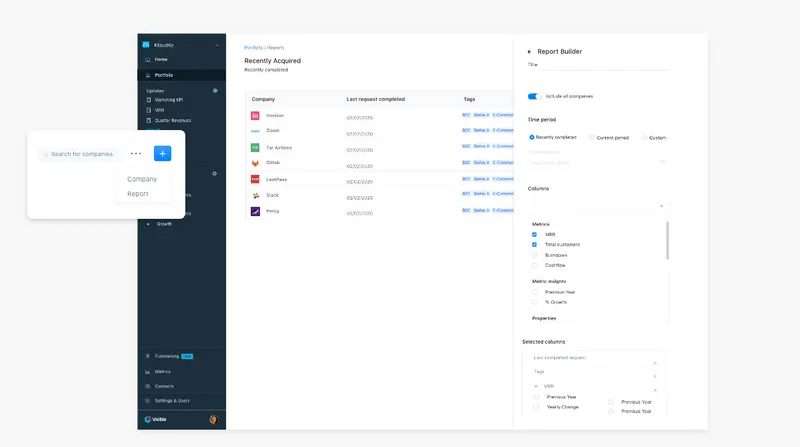Choose Report from the add menu
Screen dimensions: 800x447
(138, 194)
